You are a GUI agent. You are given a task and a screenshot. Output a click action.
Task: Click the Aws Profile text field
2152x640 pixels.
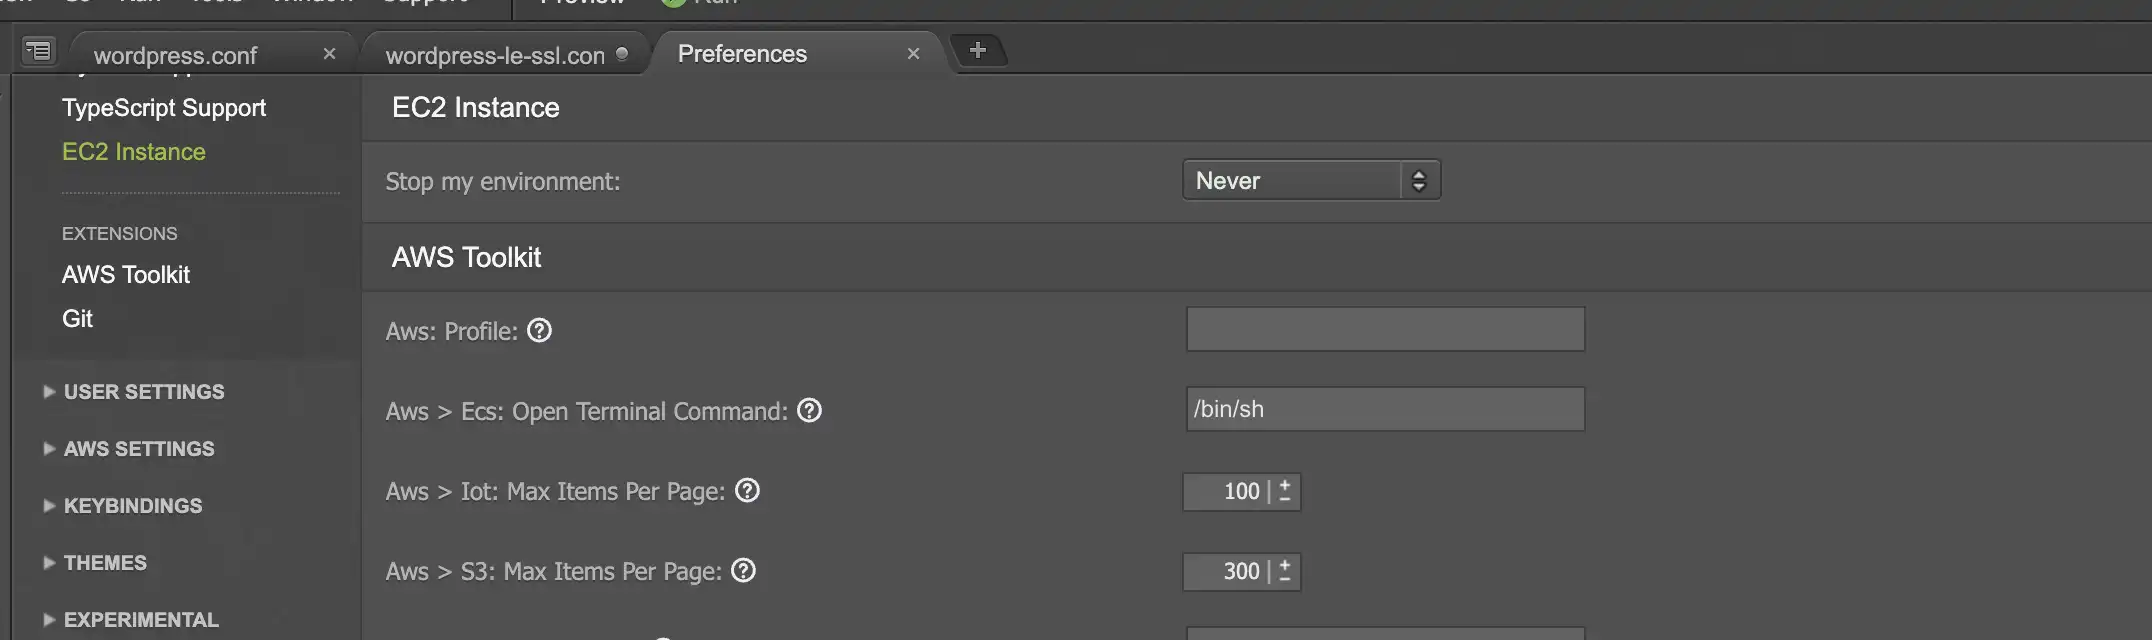coord(1385,329)
